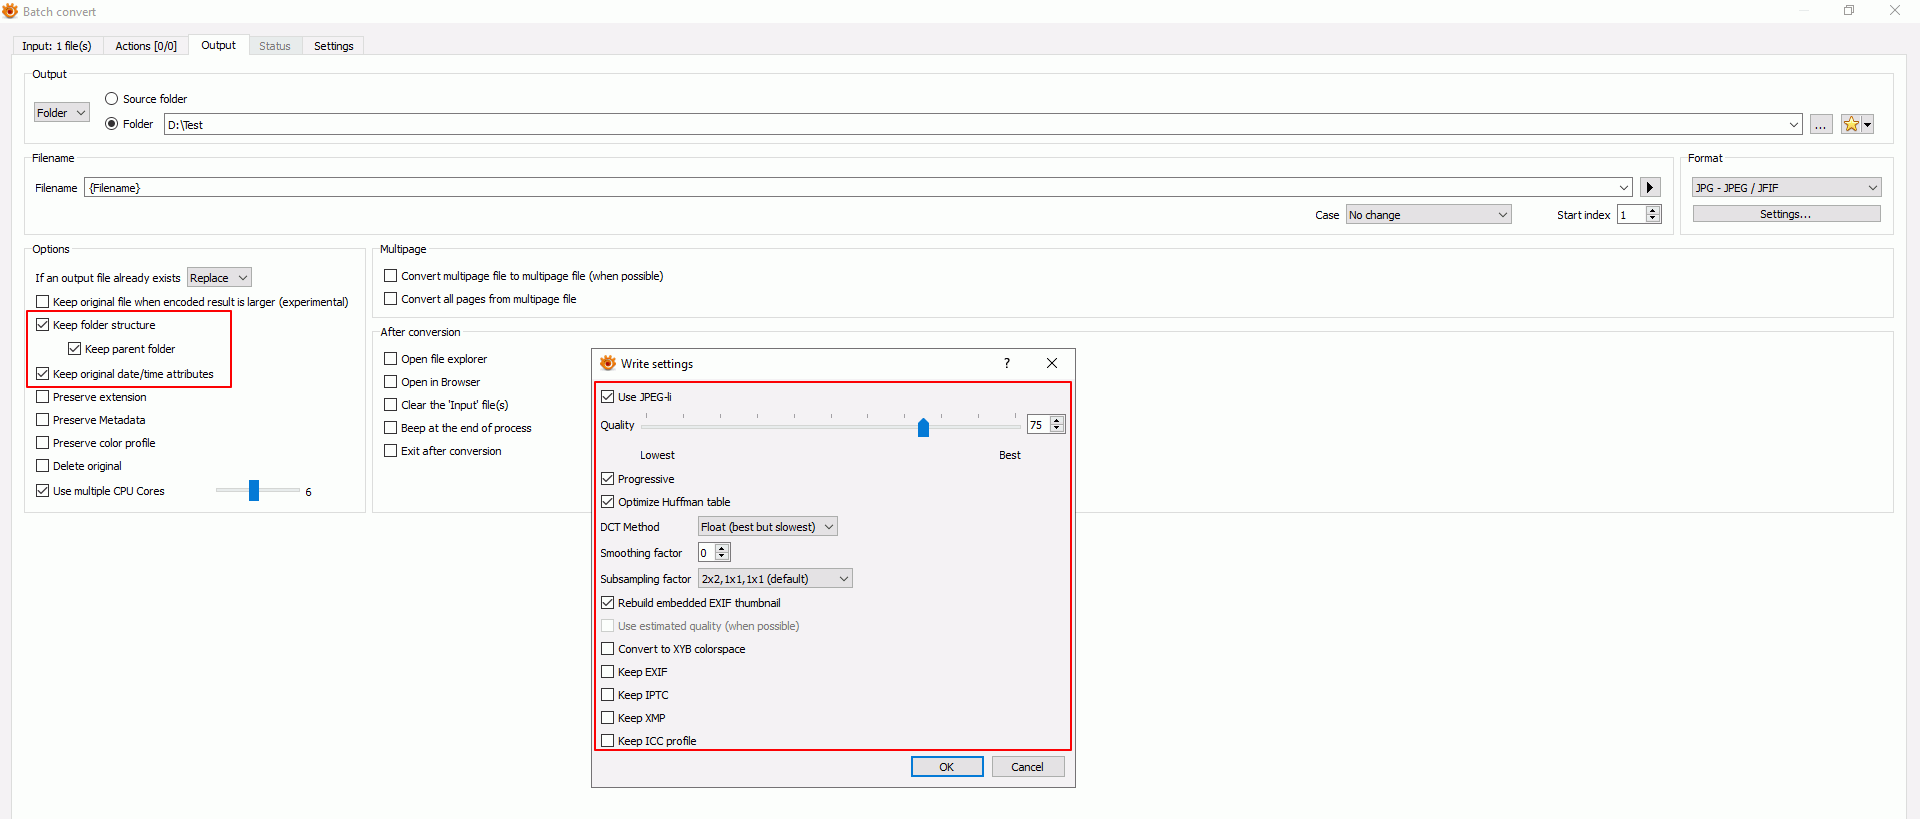Select the Source folder radio button
Viewport: 1920px width, 819px height.
[x=112, y=99]
